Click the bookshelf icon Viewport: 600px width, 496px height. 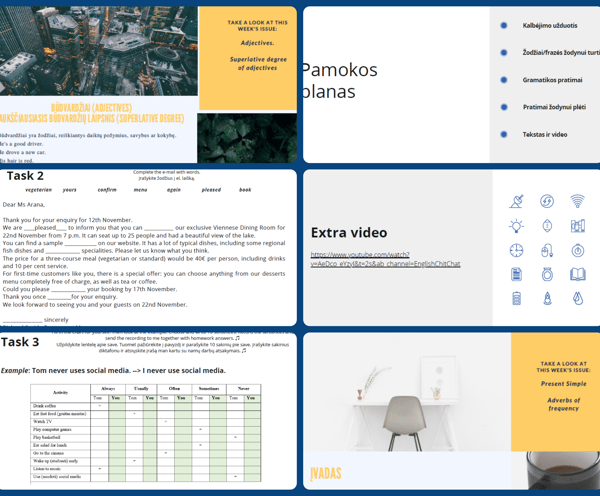pyautogui.click(x=578, y=226)
